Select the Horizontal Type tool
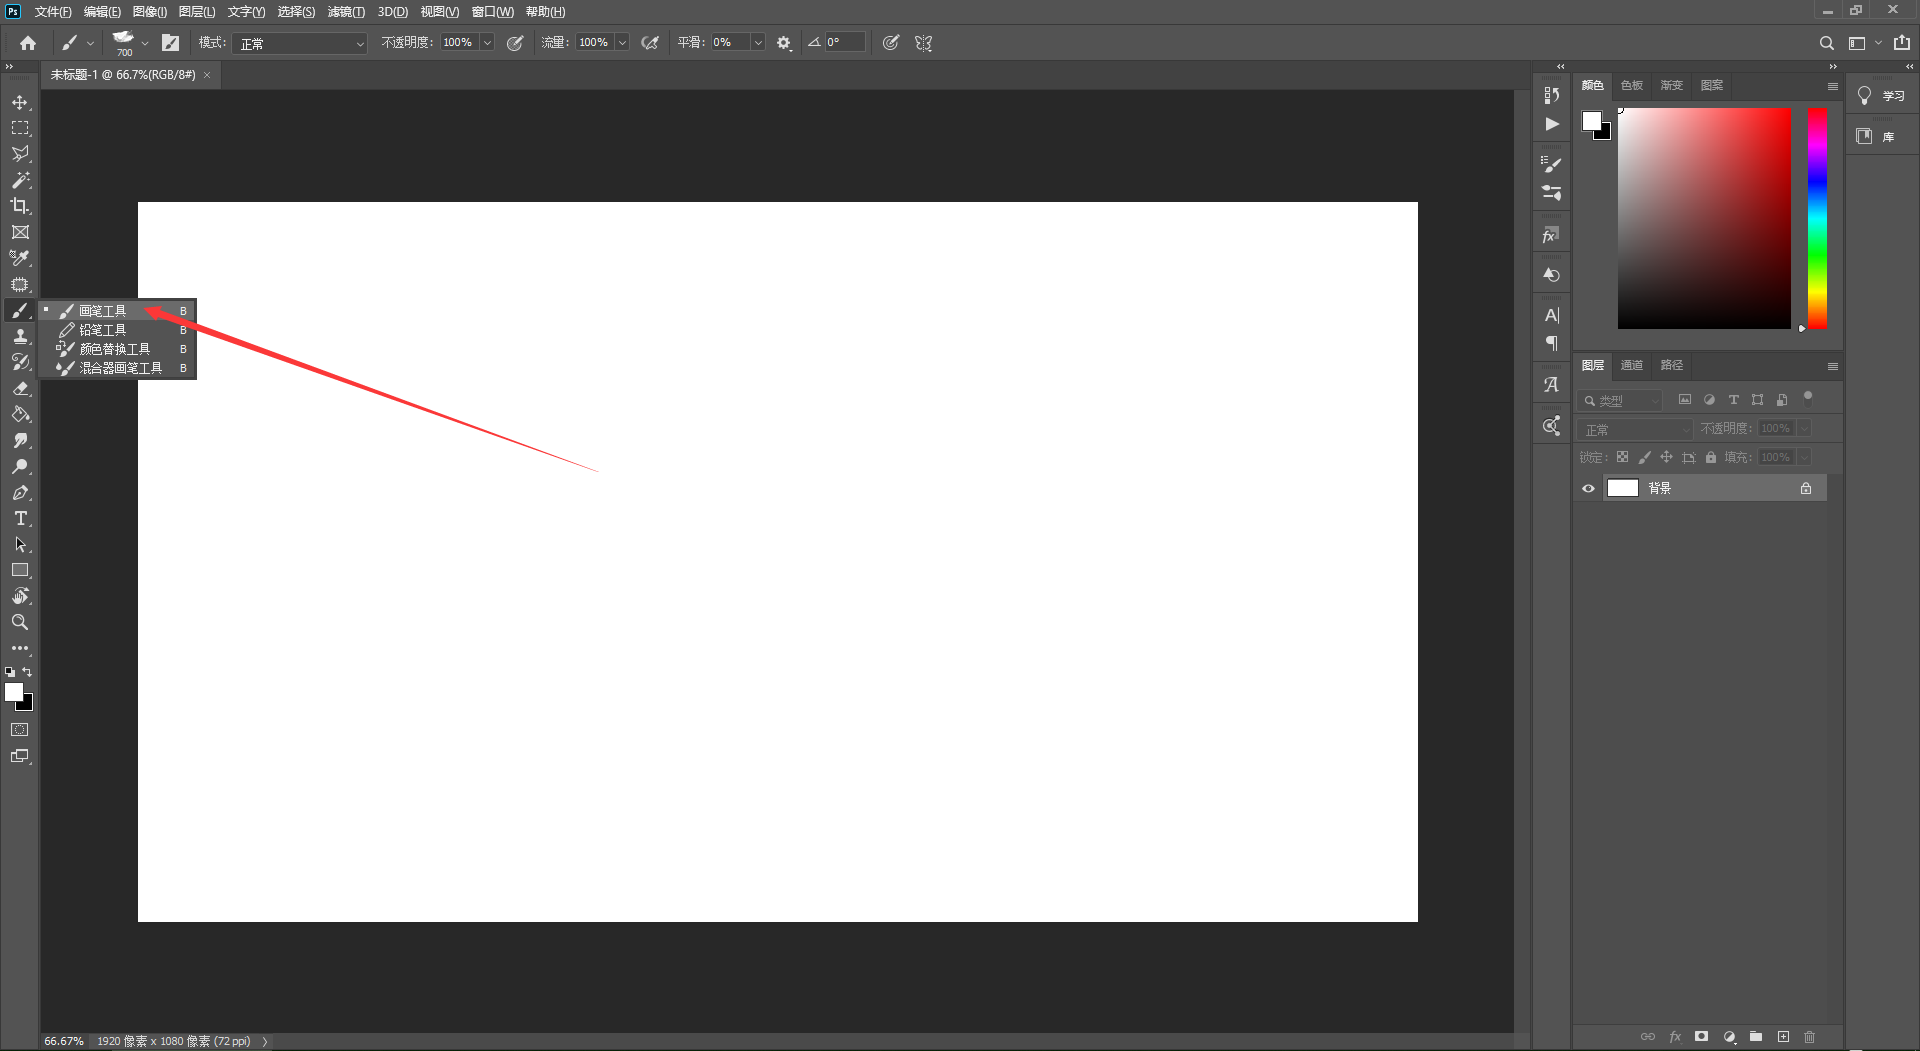Screen dimensions: 1920x1051 click(20, 518)
